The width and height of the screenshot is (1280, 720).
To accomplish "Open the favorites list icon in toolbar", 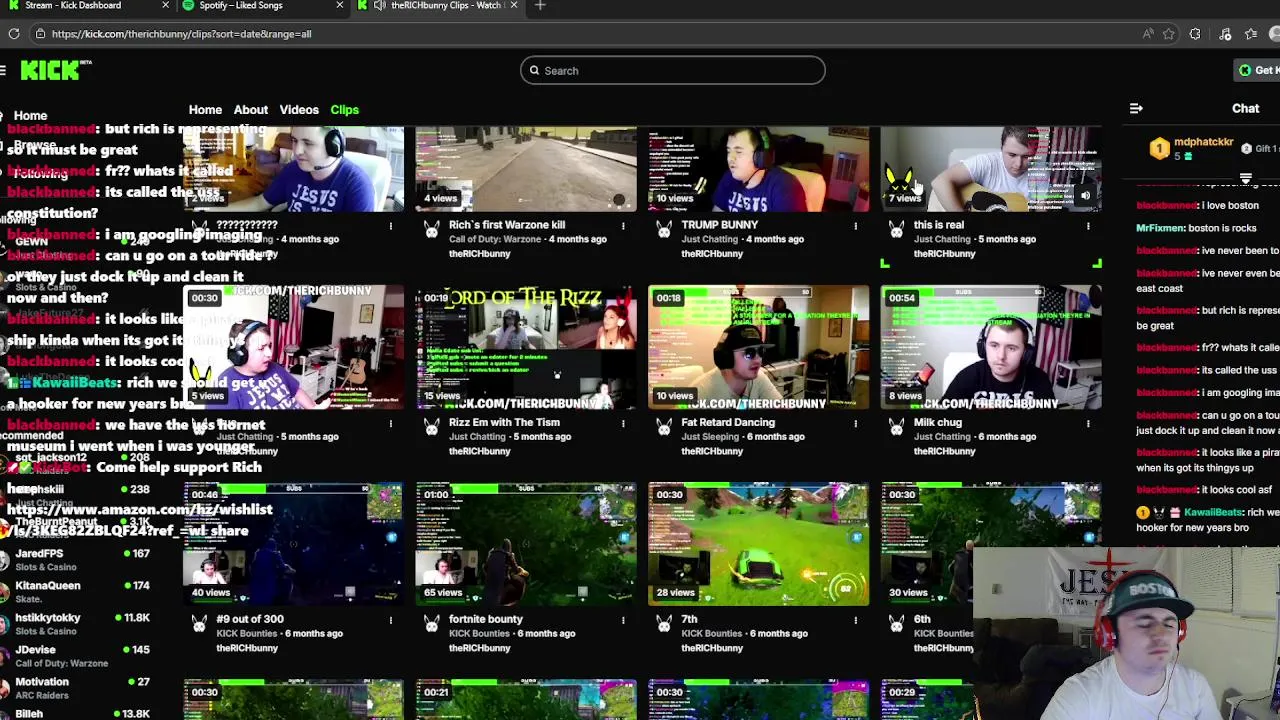I will click(1251, 34).
